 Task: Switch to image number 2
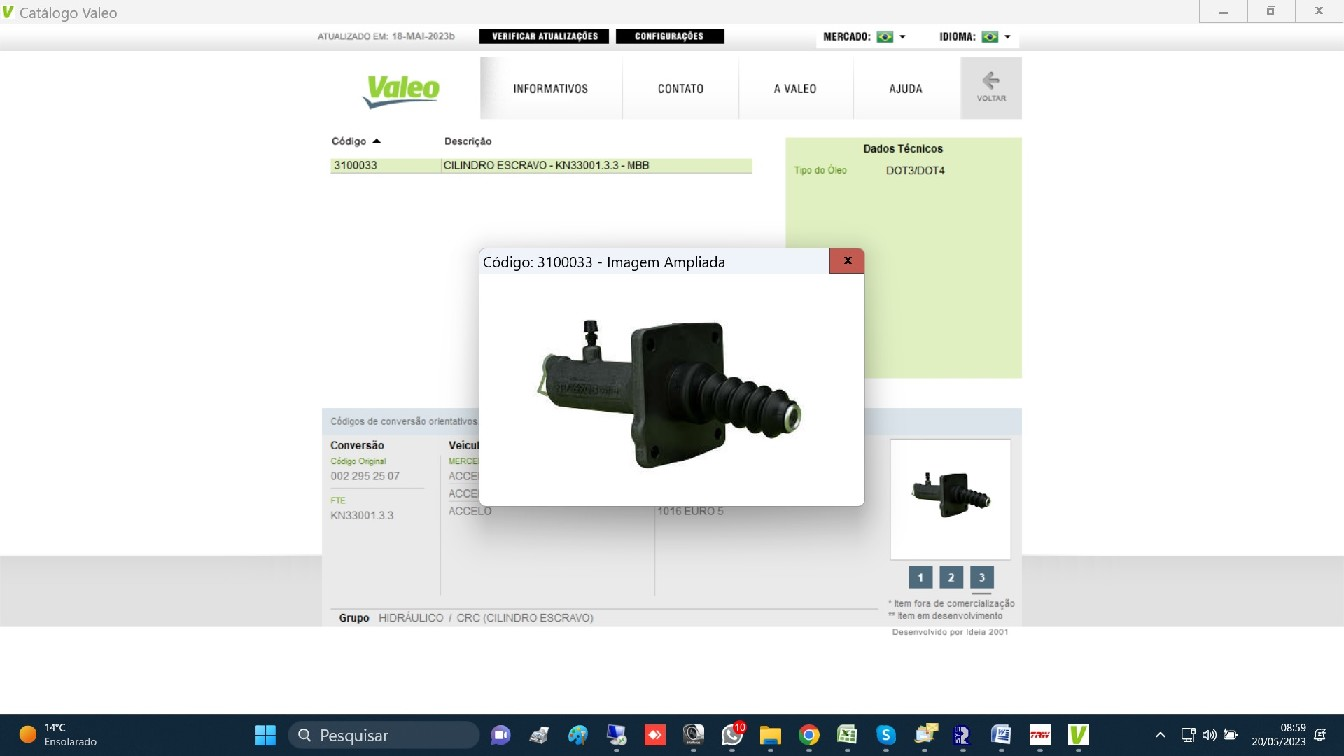point(951,577)
